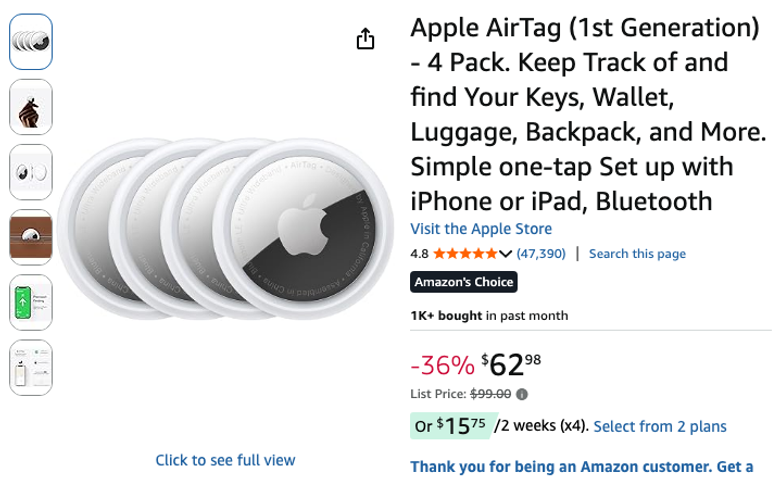
Task: Click to see full view link
Action: coord(225,460)
